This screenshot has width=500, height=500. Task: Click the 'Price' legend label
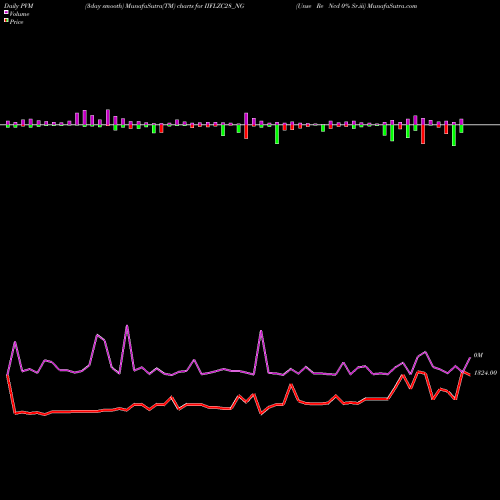click(x=16, y=22)
